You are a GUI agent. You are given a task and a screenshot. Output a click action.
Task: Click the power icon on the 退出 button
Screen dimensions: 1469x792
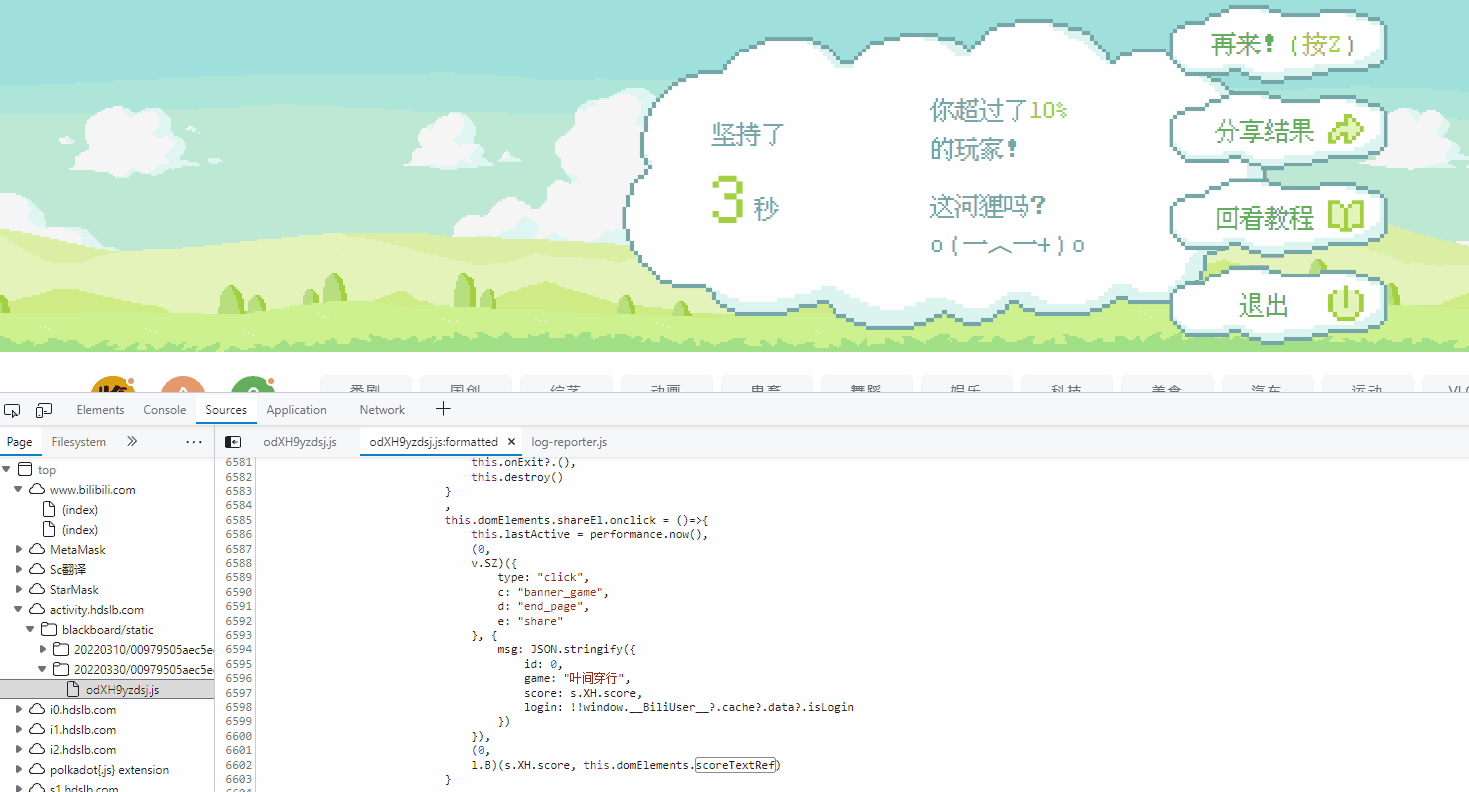[x=1346, y=304]
